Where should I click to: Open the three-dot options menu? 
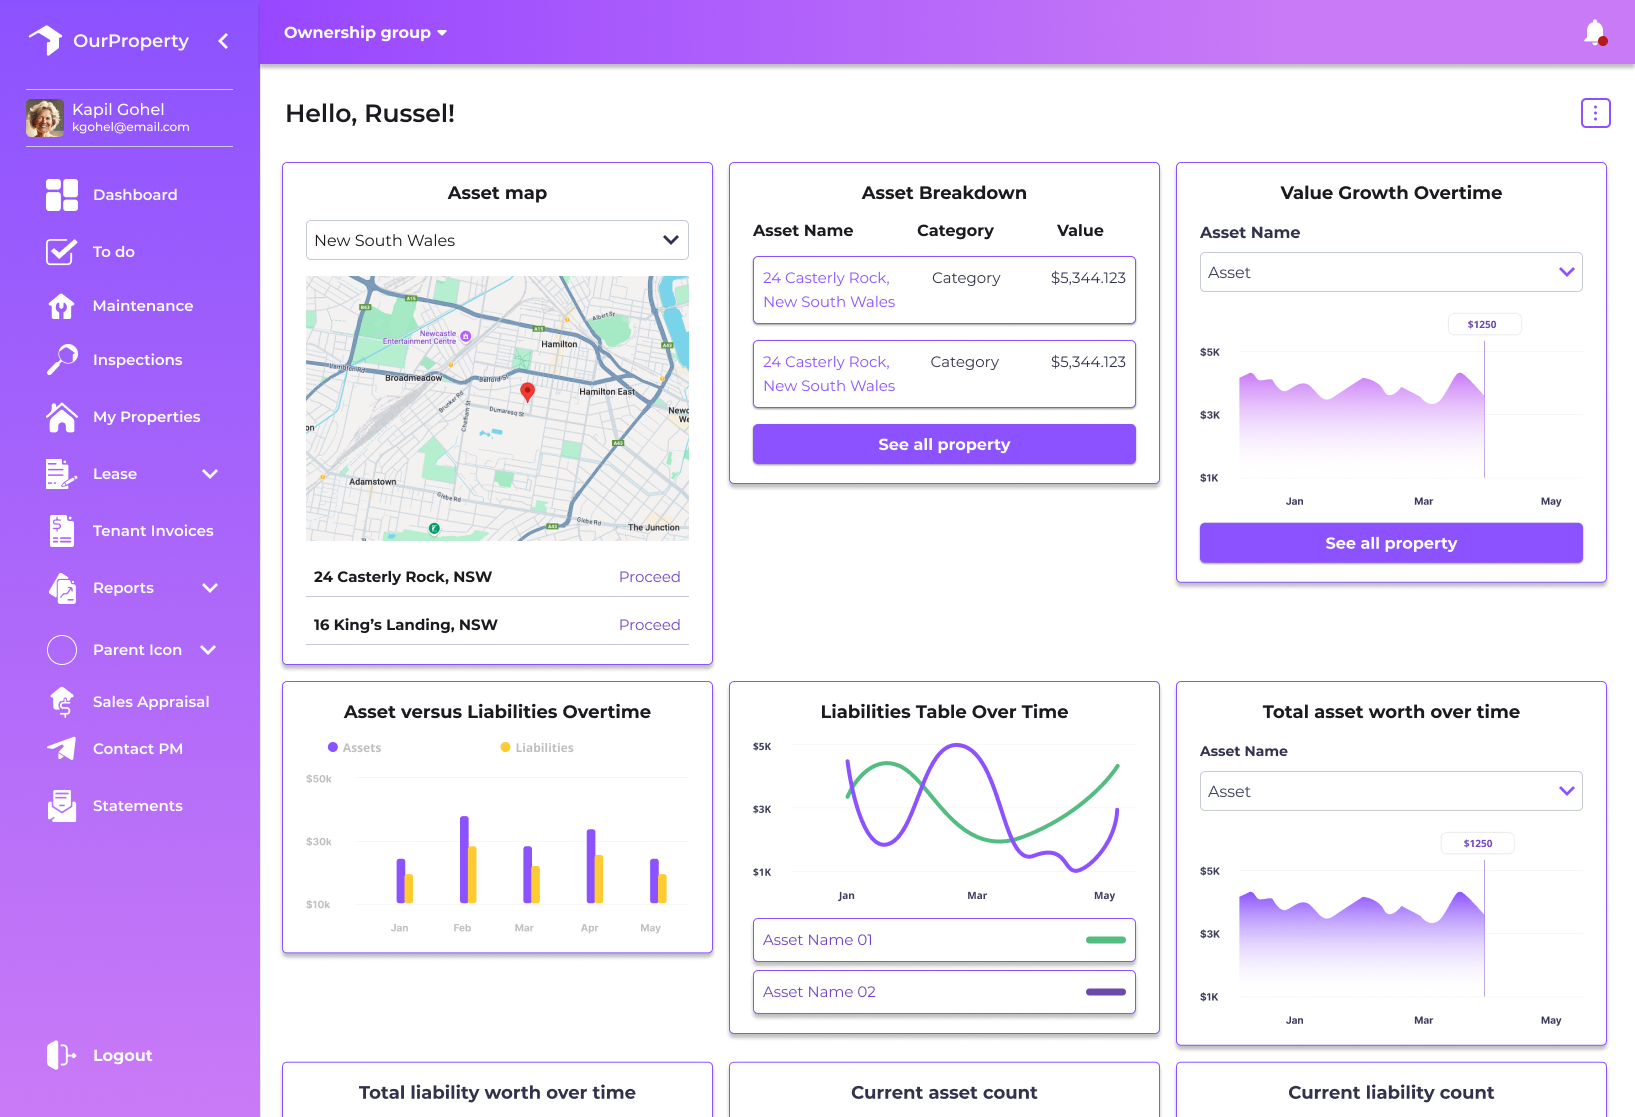[x=1595, y=113]
